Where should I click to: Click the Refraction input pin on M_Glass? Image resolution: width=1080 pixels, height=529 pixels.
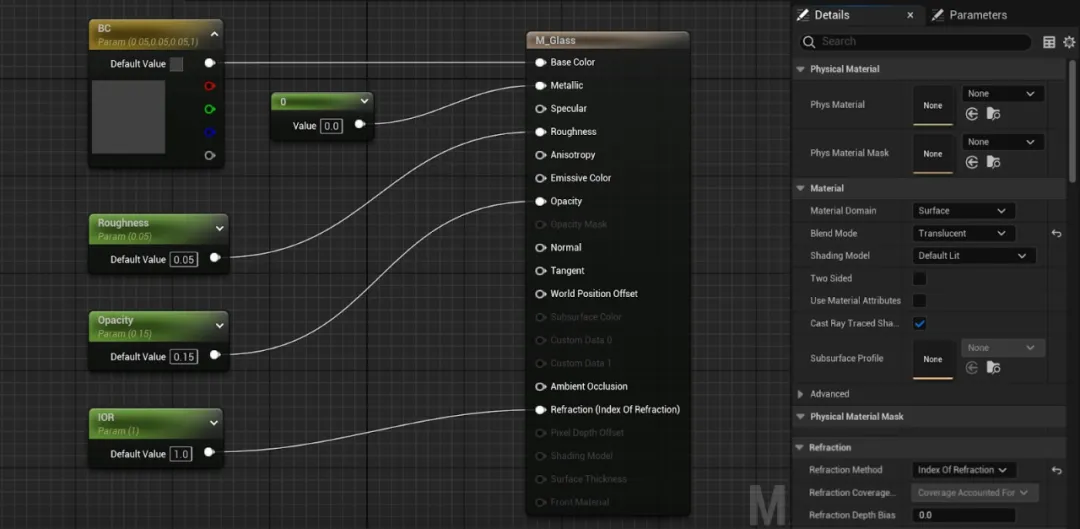pyautogui.click(x=541, y=410)
